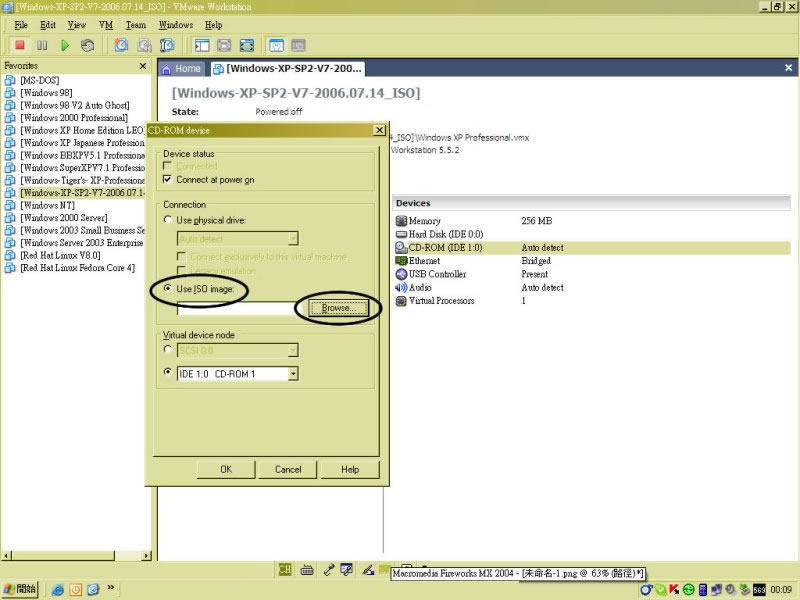Screen dimensions: 800x600
Task: Click Cancel in the CD-ROM device dialog
Action: click(288, 469)
